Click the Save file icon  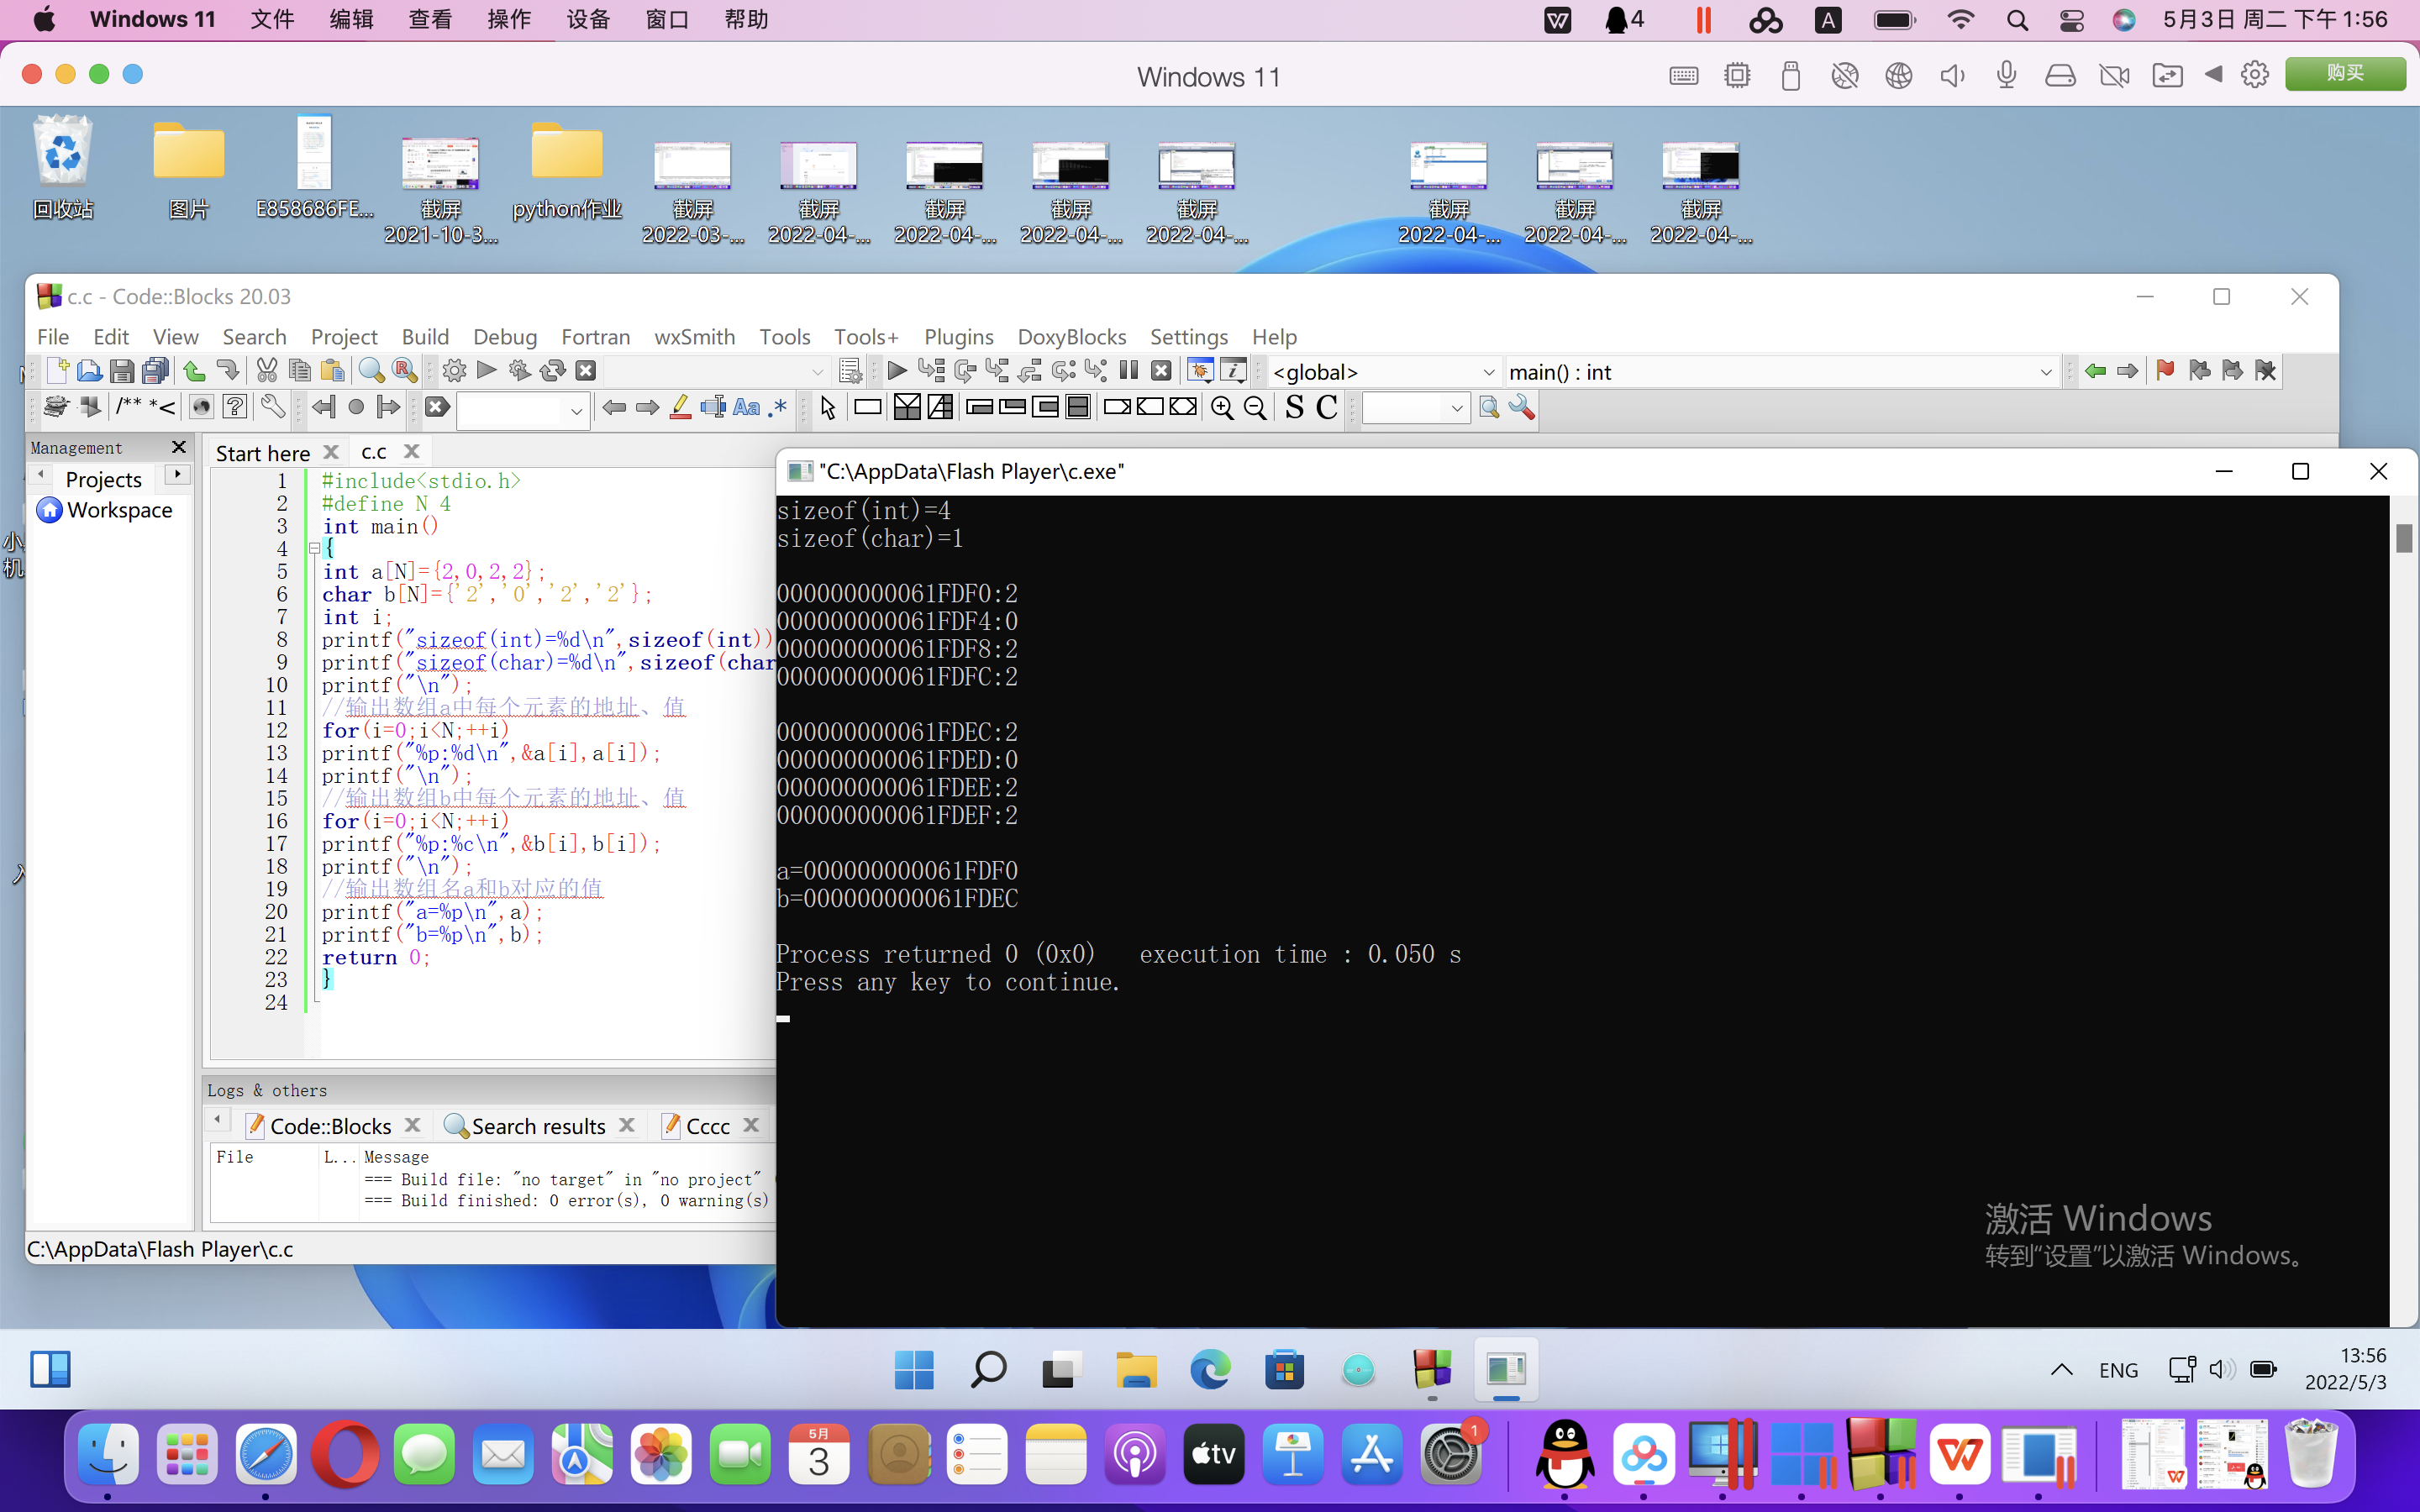[122, 371]
